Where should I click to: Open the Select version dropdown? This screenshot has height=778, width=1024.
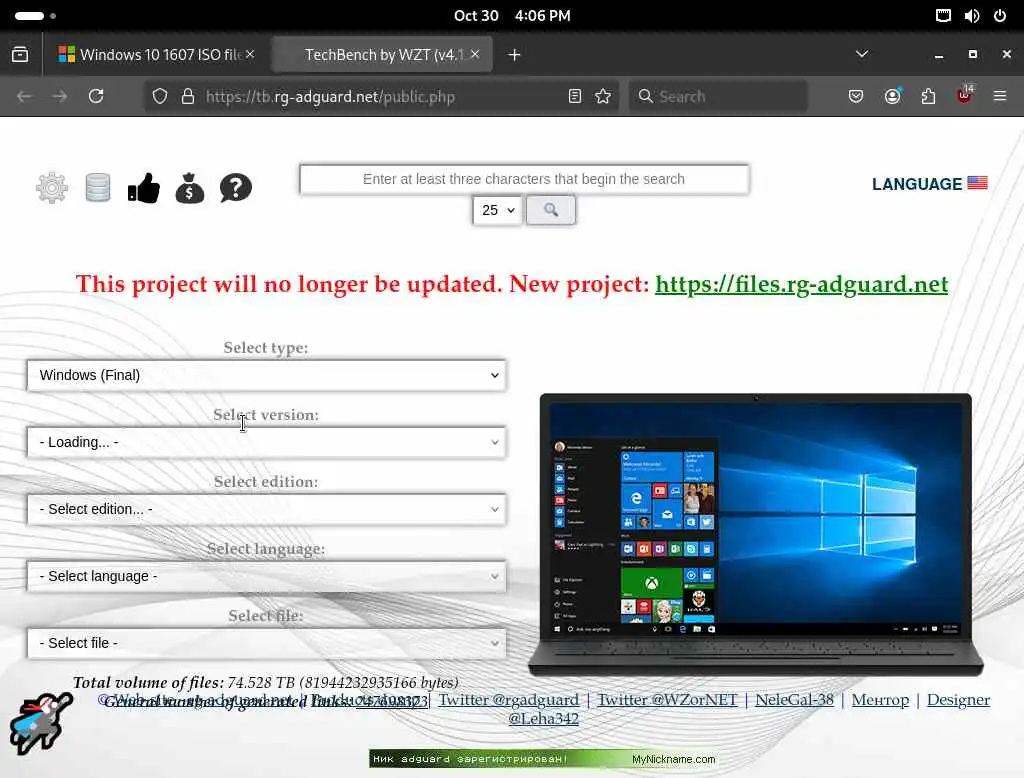pyautogui.click(x=266, y=442)
